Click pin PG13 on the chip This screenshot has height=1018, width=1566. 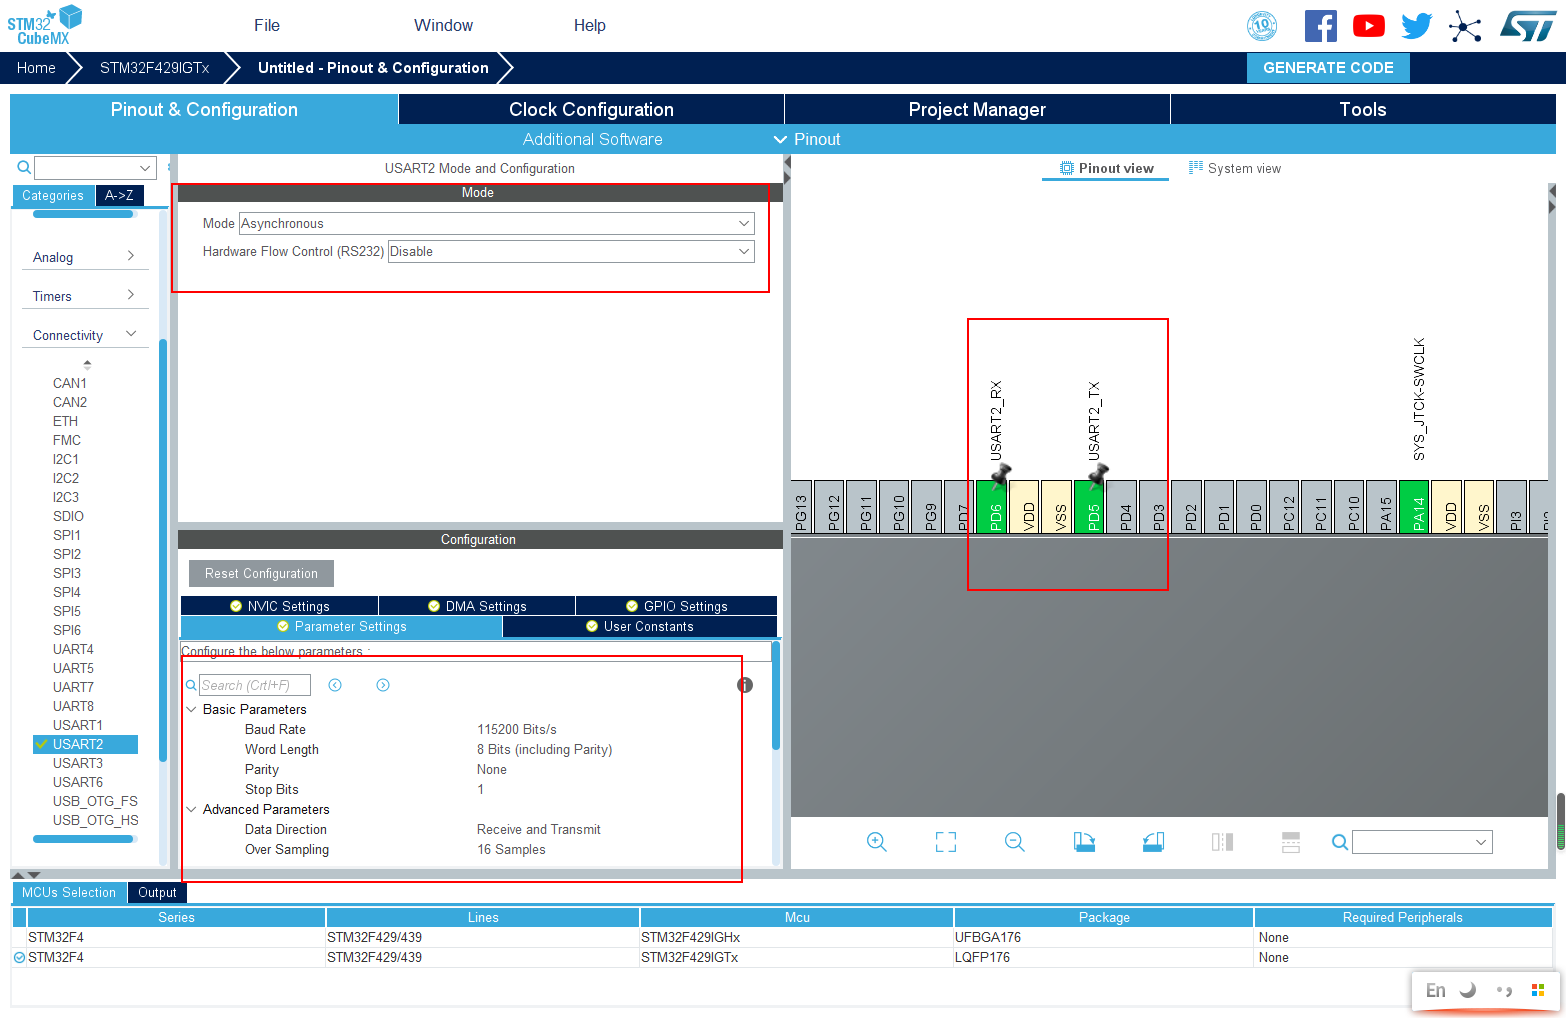point(802,507)
